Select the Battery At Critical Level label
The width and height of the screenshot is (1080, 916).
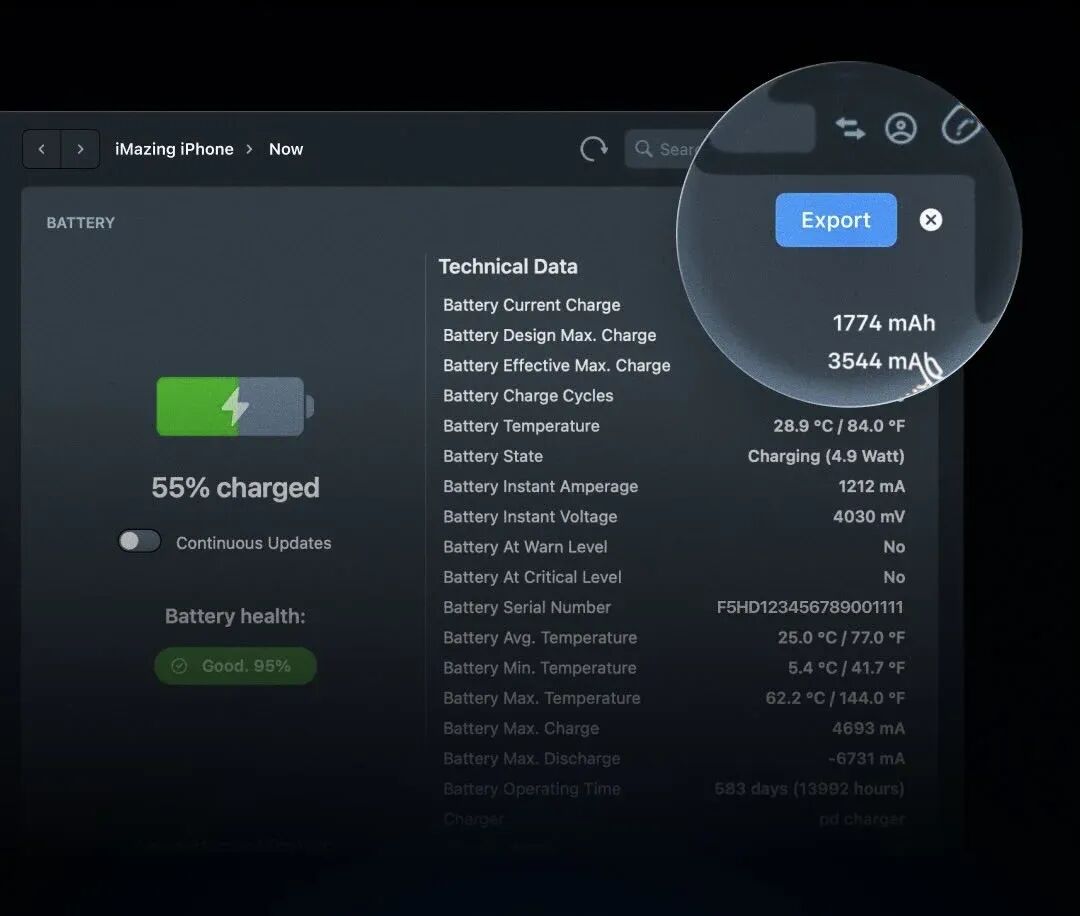click(532, 577)
